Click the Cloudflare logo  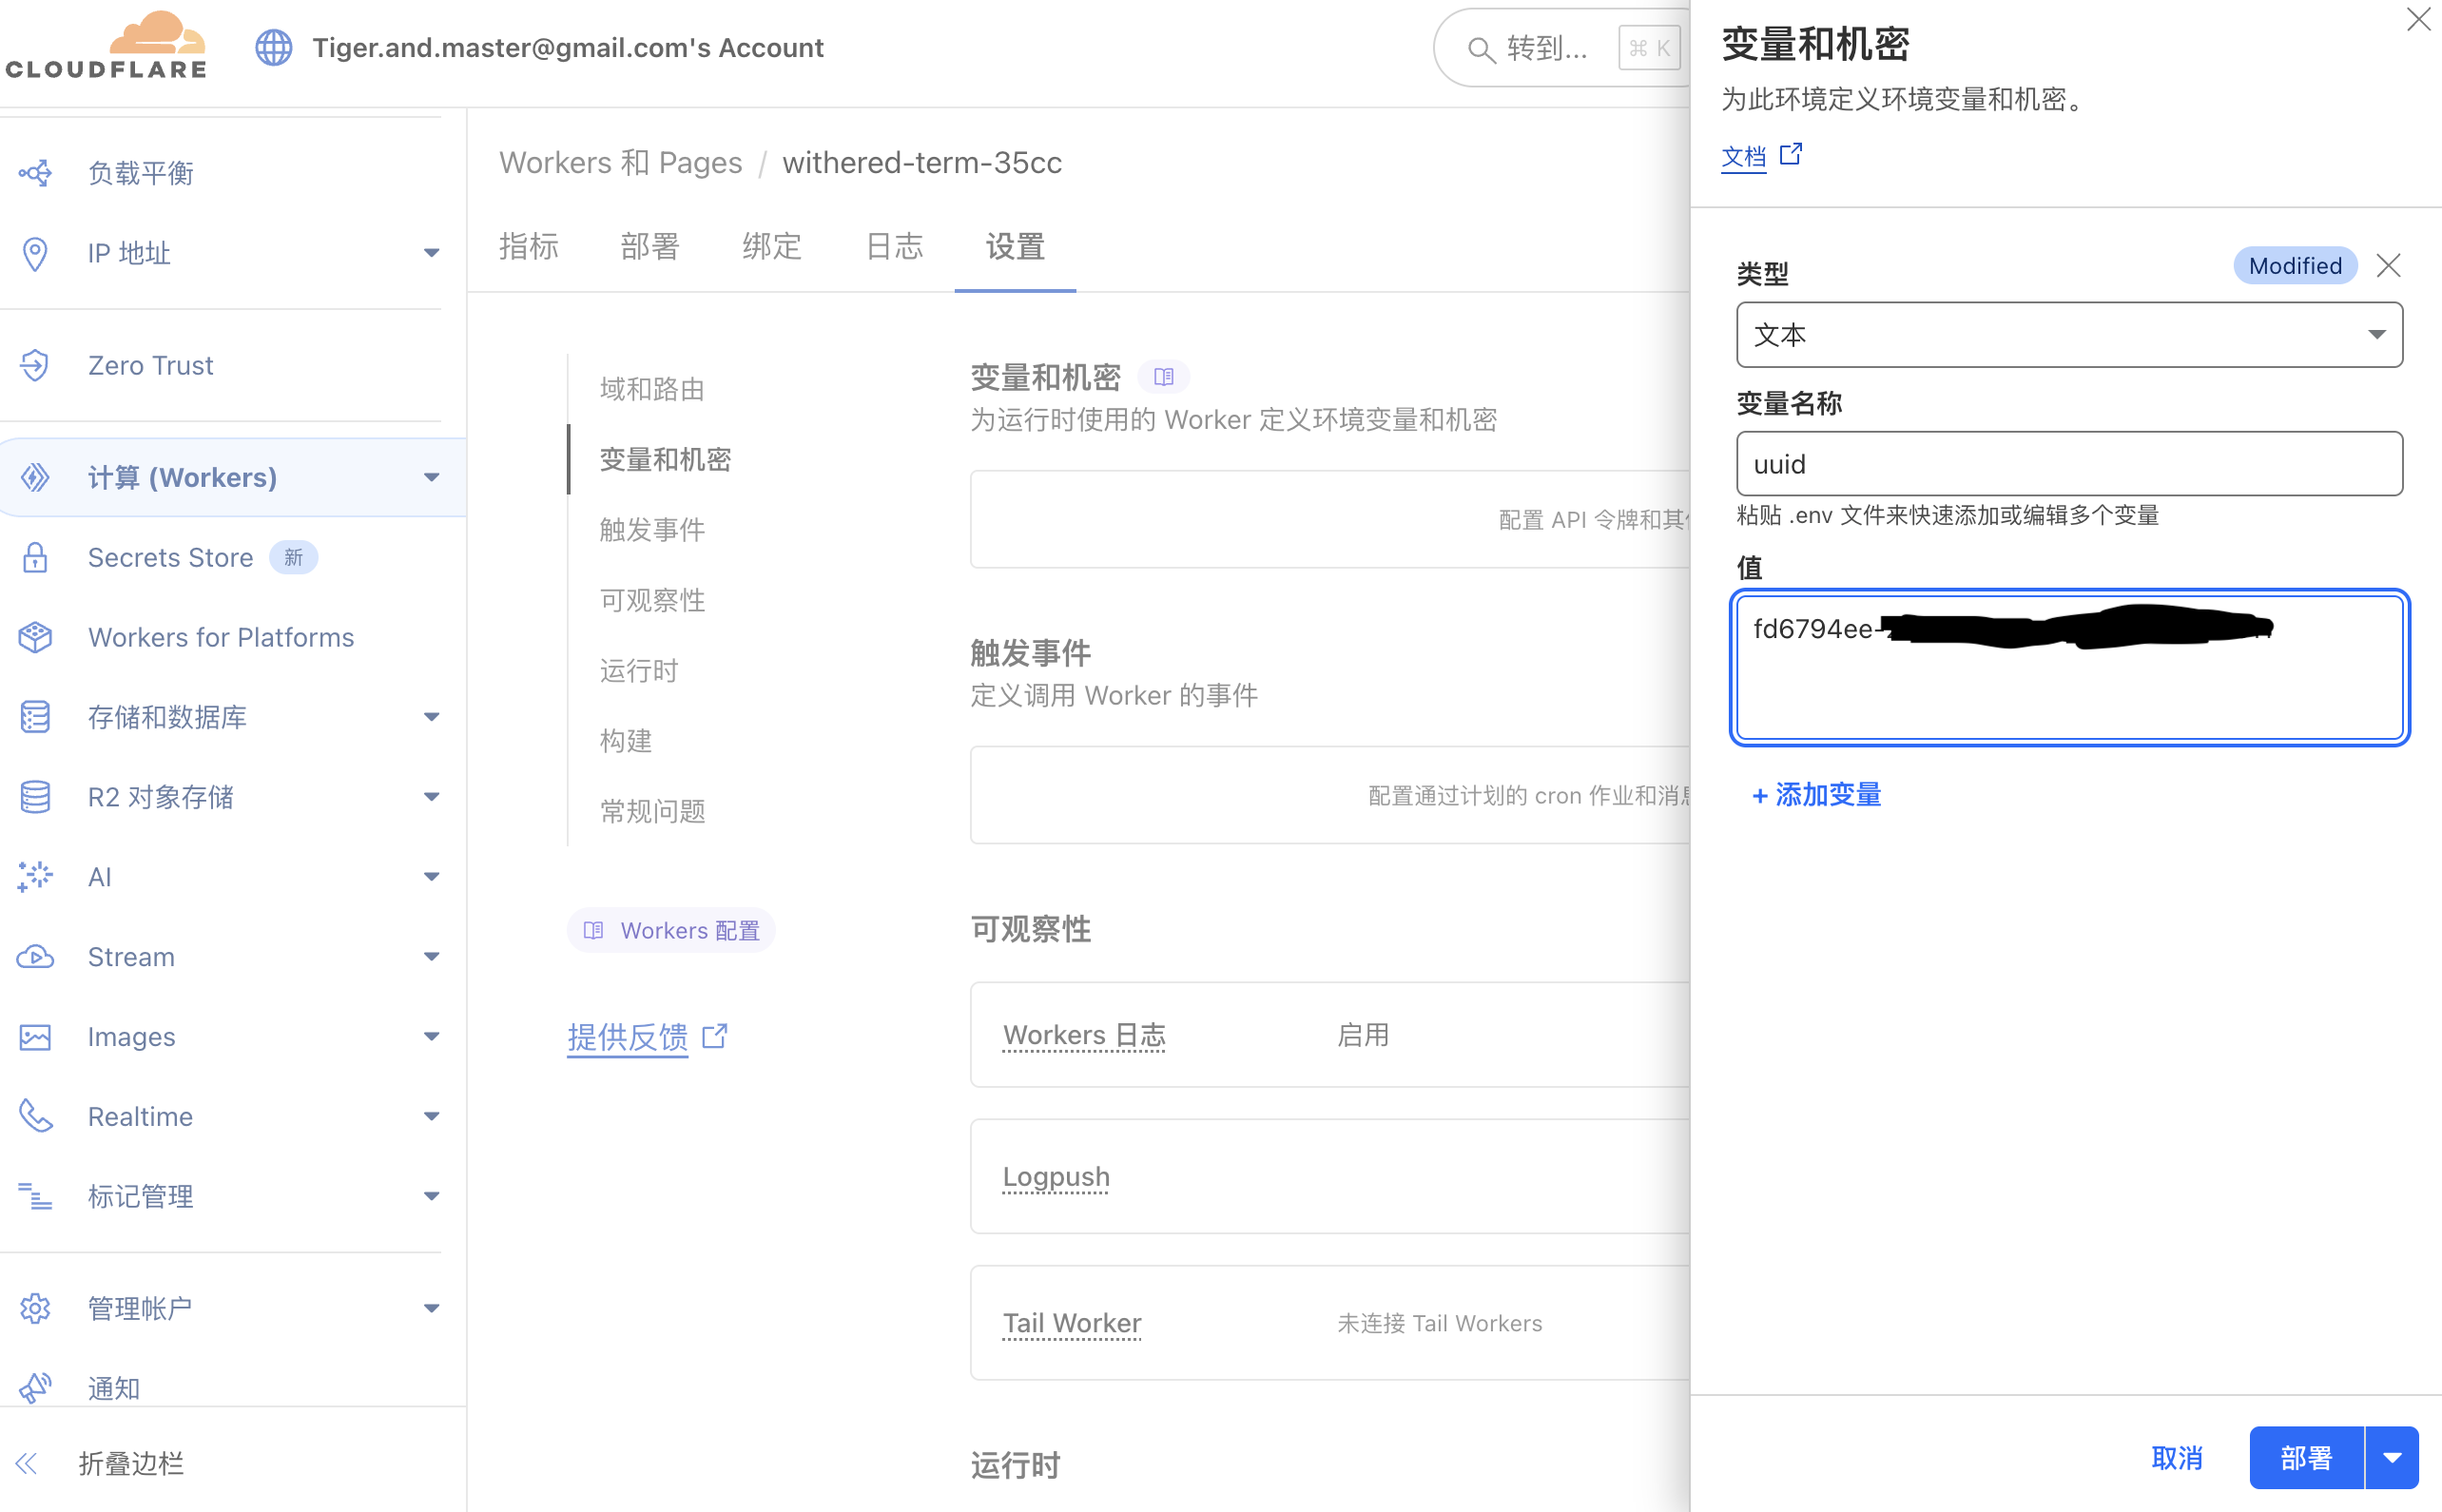pos(106,46)
